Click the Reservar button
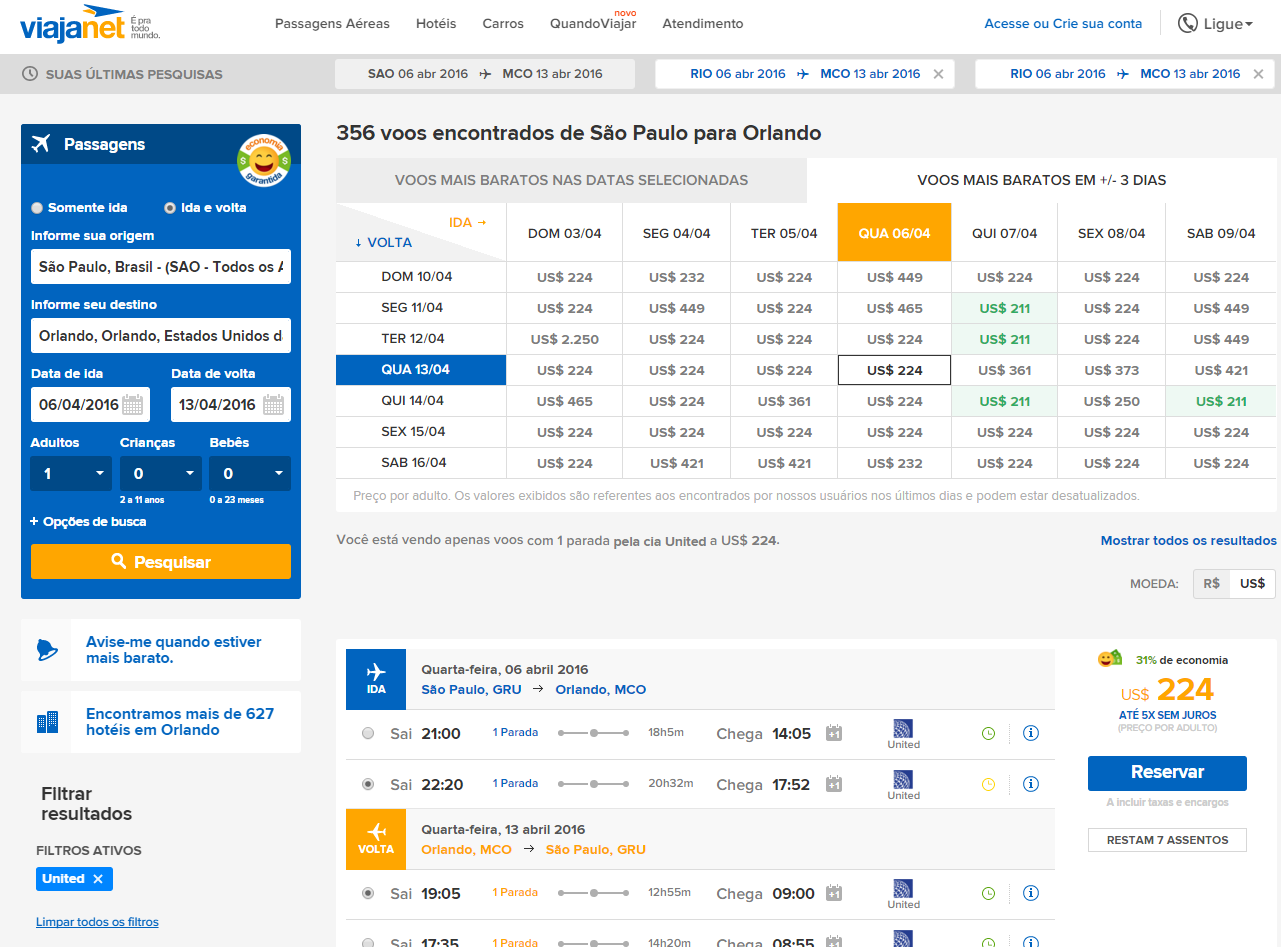Image resolution: width=1281 pixels, height=947 pixels. (x=1167, y=773)
